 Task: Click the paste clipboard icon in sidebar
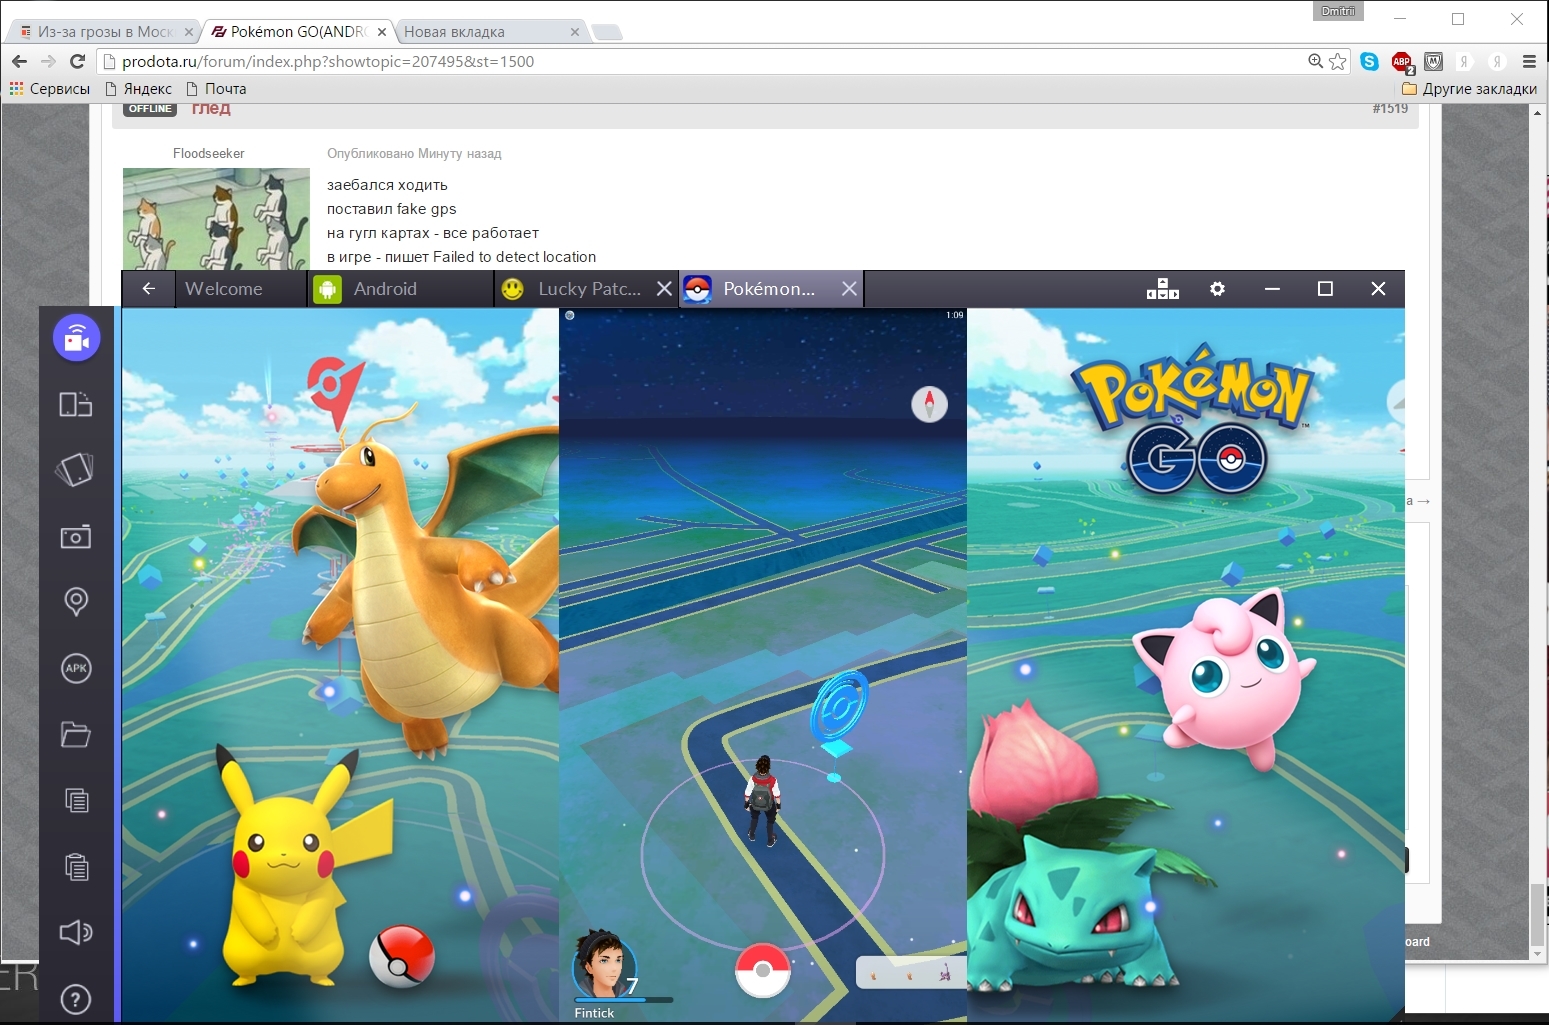[76, 866]
